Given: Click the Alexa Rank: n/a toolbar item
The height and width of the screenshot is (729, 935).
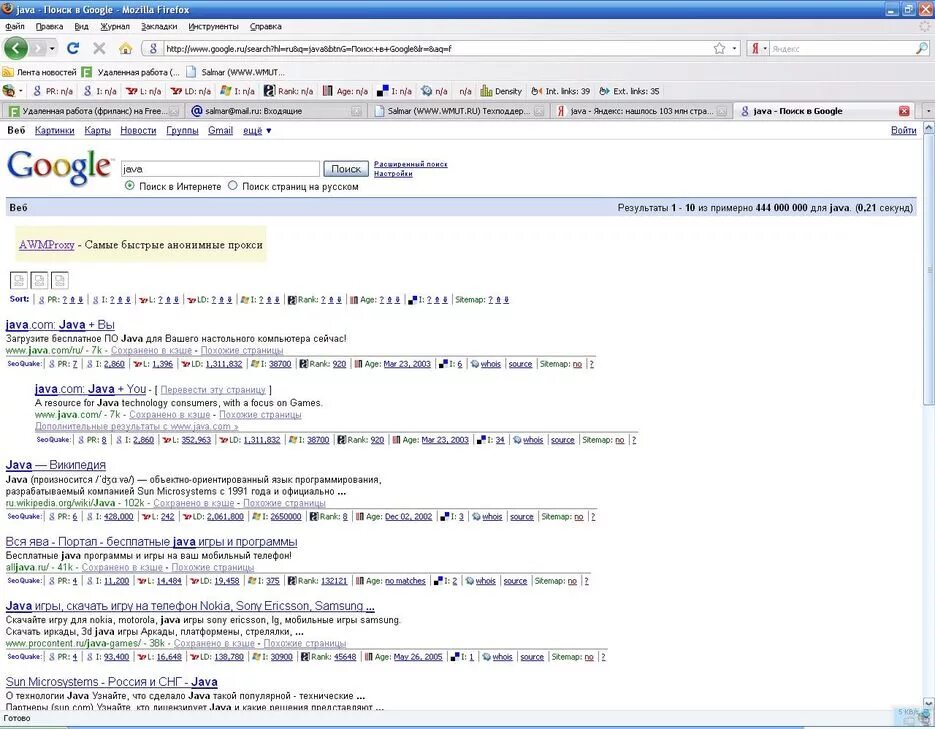Looking at the screenshot, I should tap(288, 91).
